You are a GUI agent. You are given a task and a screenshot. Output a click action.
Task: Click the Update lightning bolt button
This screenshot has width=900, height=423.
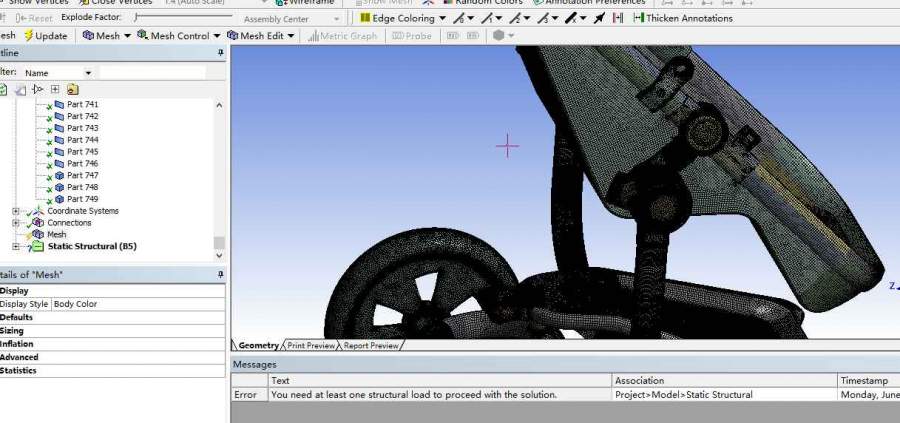coord(45,36)
